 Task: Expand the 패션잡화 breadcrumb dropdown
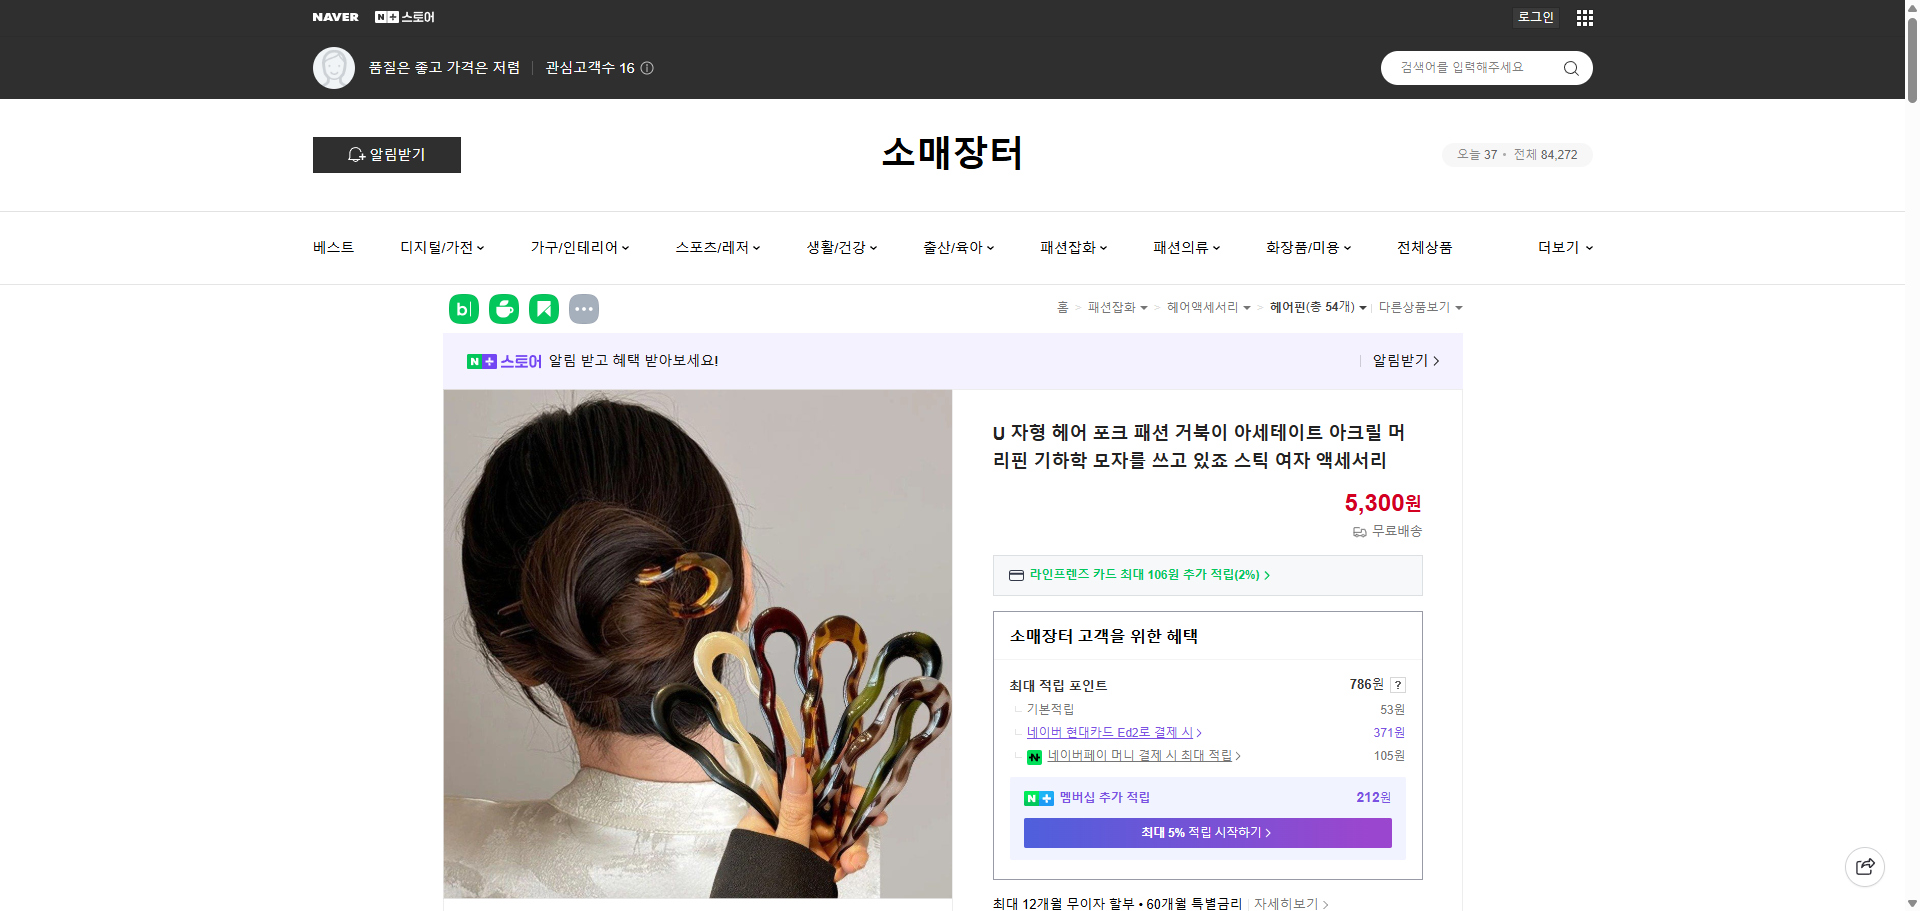coord(1146,307)
